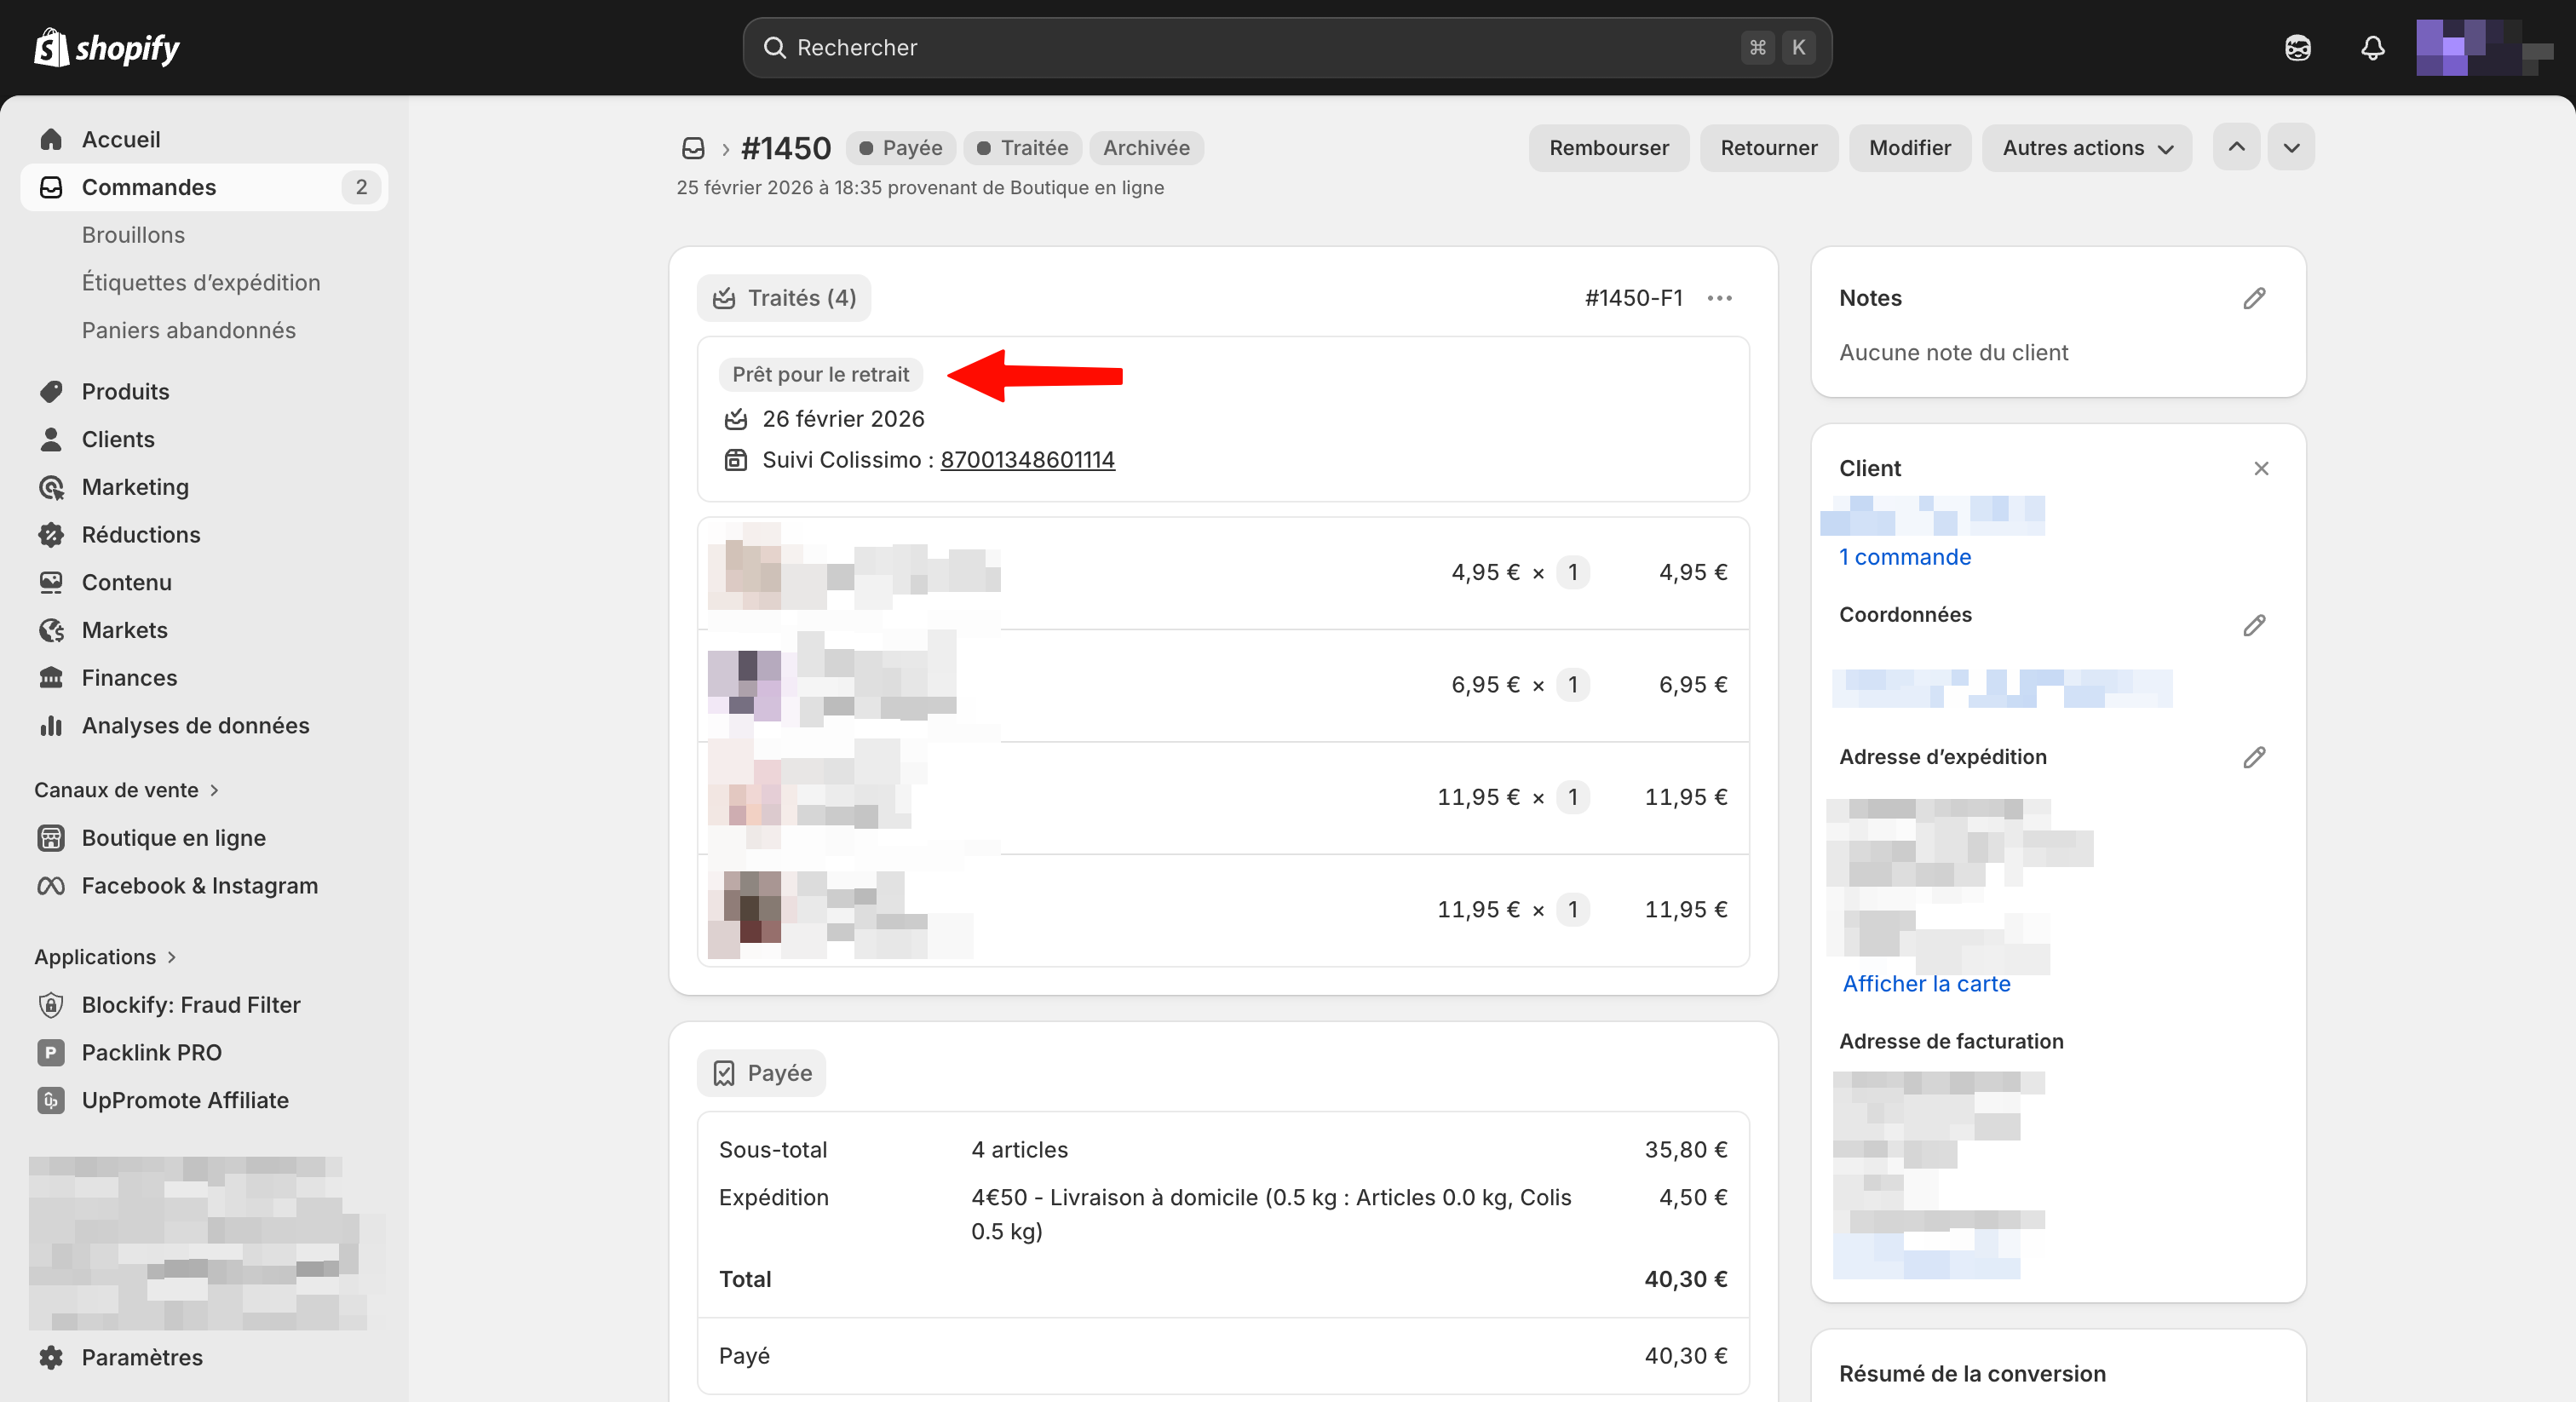Remove client with the X icon

[2260, 468]
